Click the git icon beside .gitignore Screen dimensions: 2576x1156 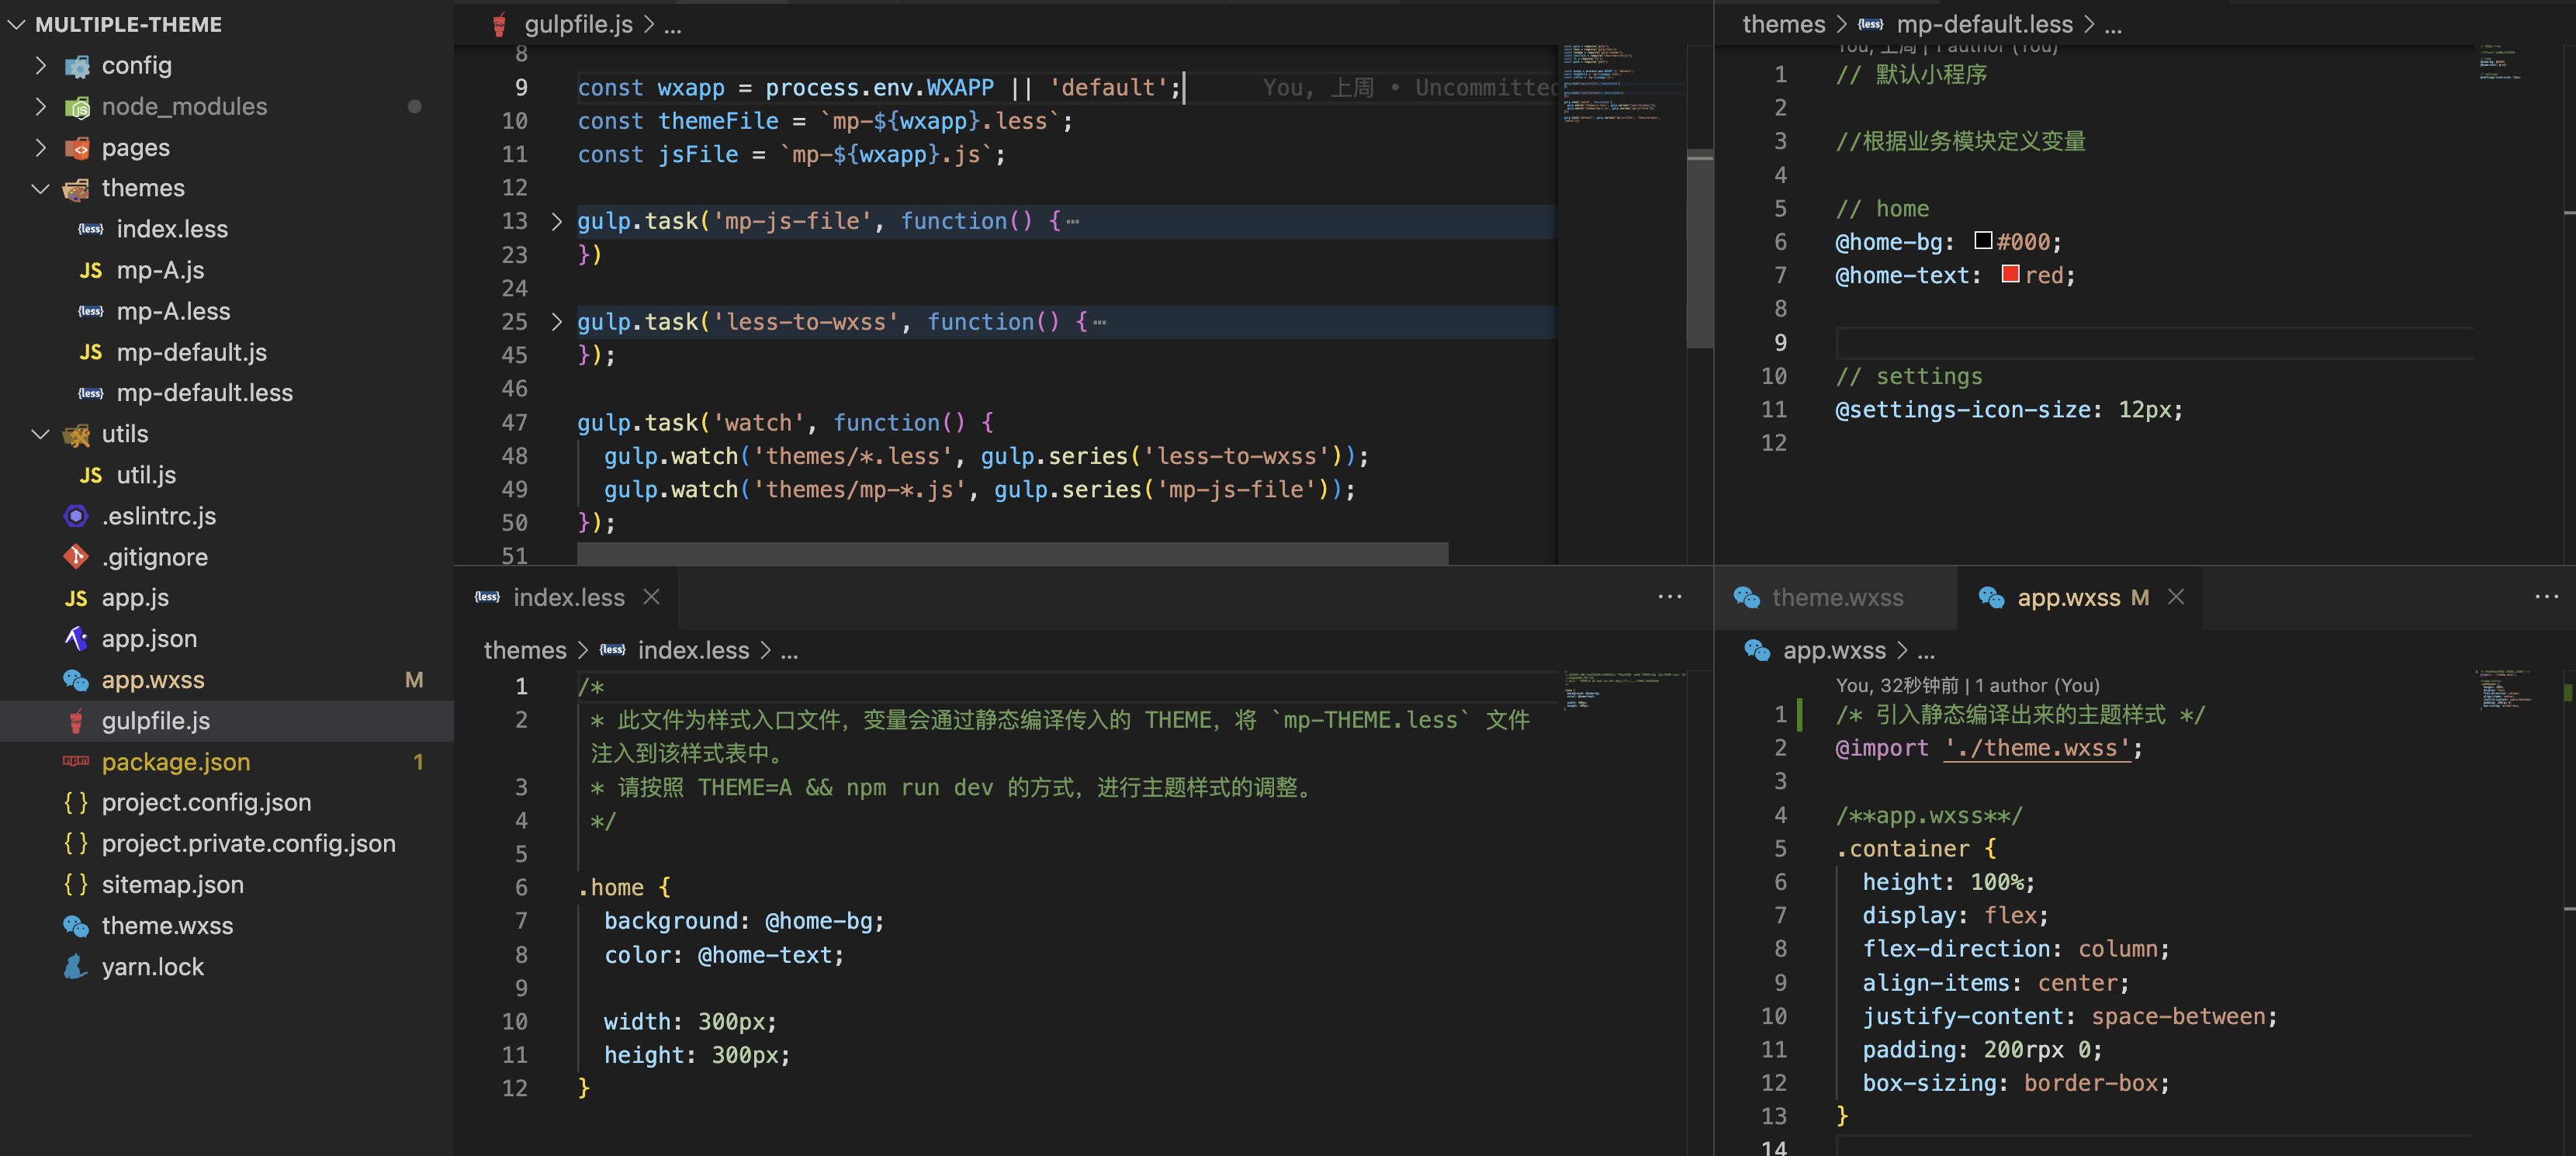coord(76,556)
